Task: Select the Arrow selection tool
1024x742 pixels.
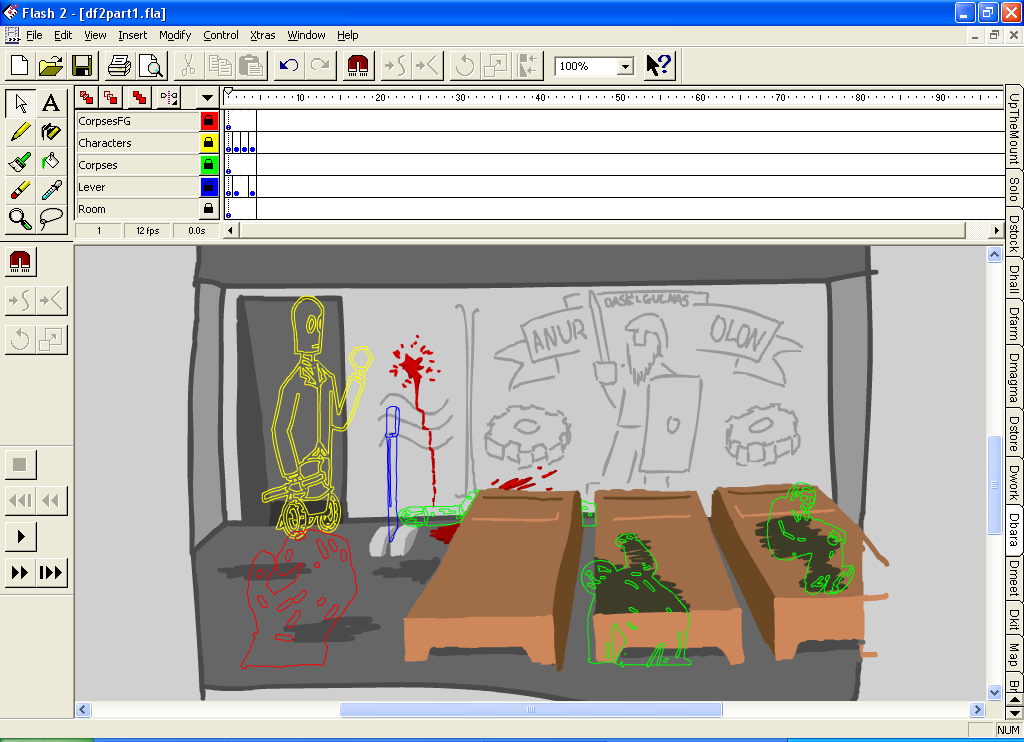Action: pos(20,102)
